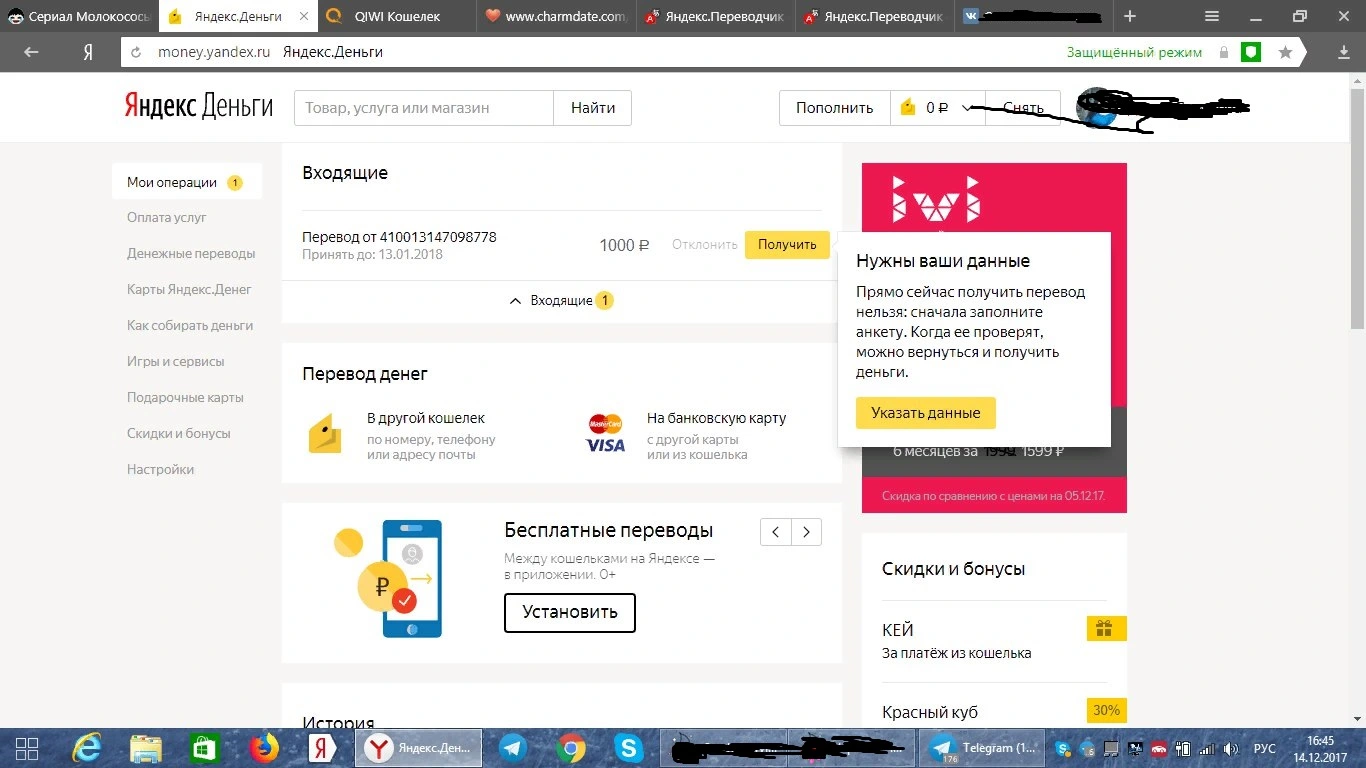Screen dimensions: 1366x768
Task: Click the Telegram (1... taskbar window button
Action: tap(983, 748)
